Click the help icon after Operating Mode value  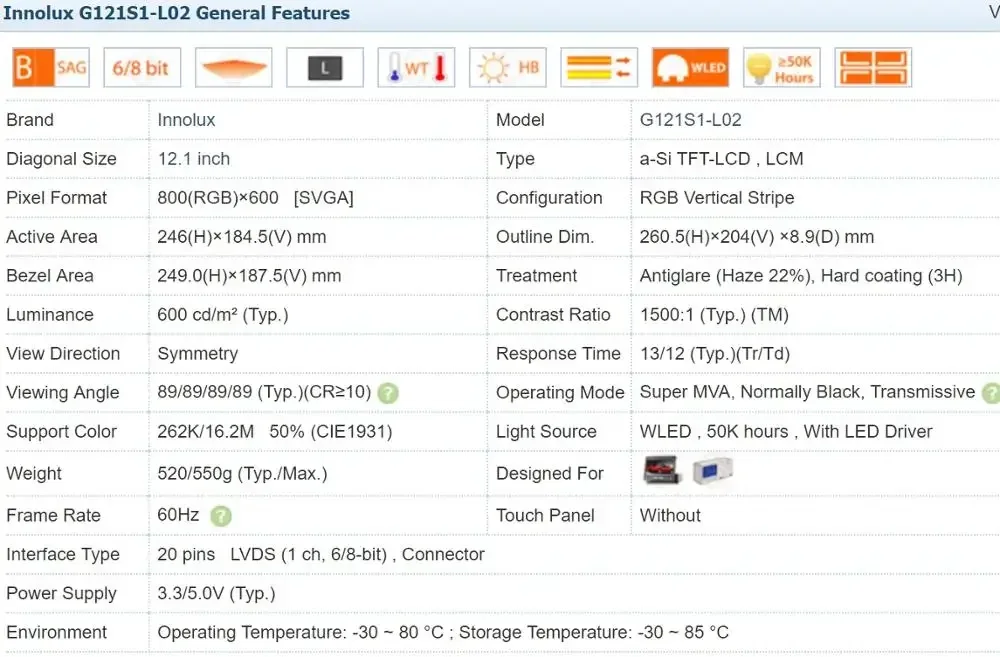coord(991,393)
